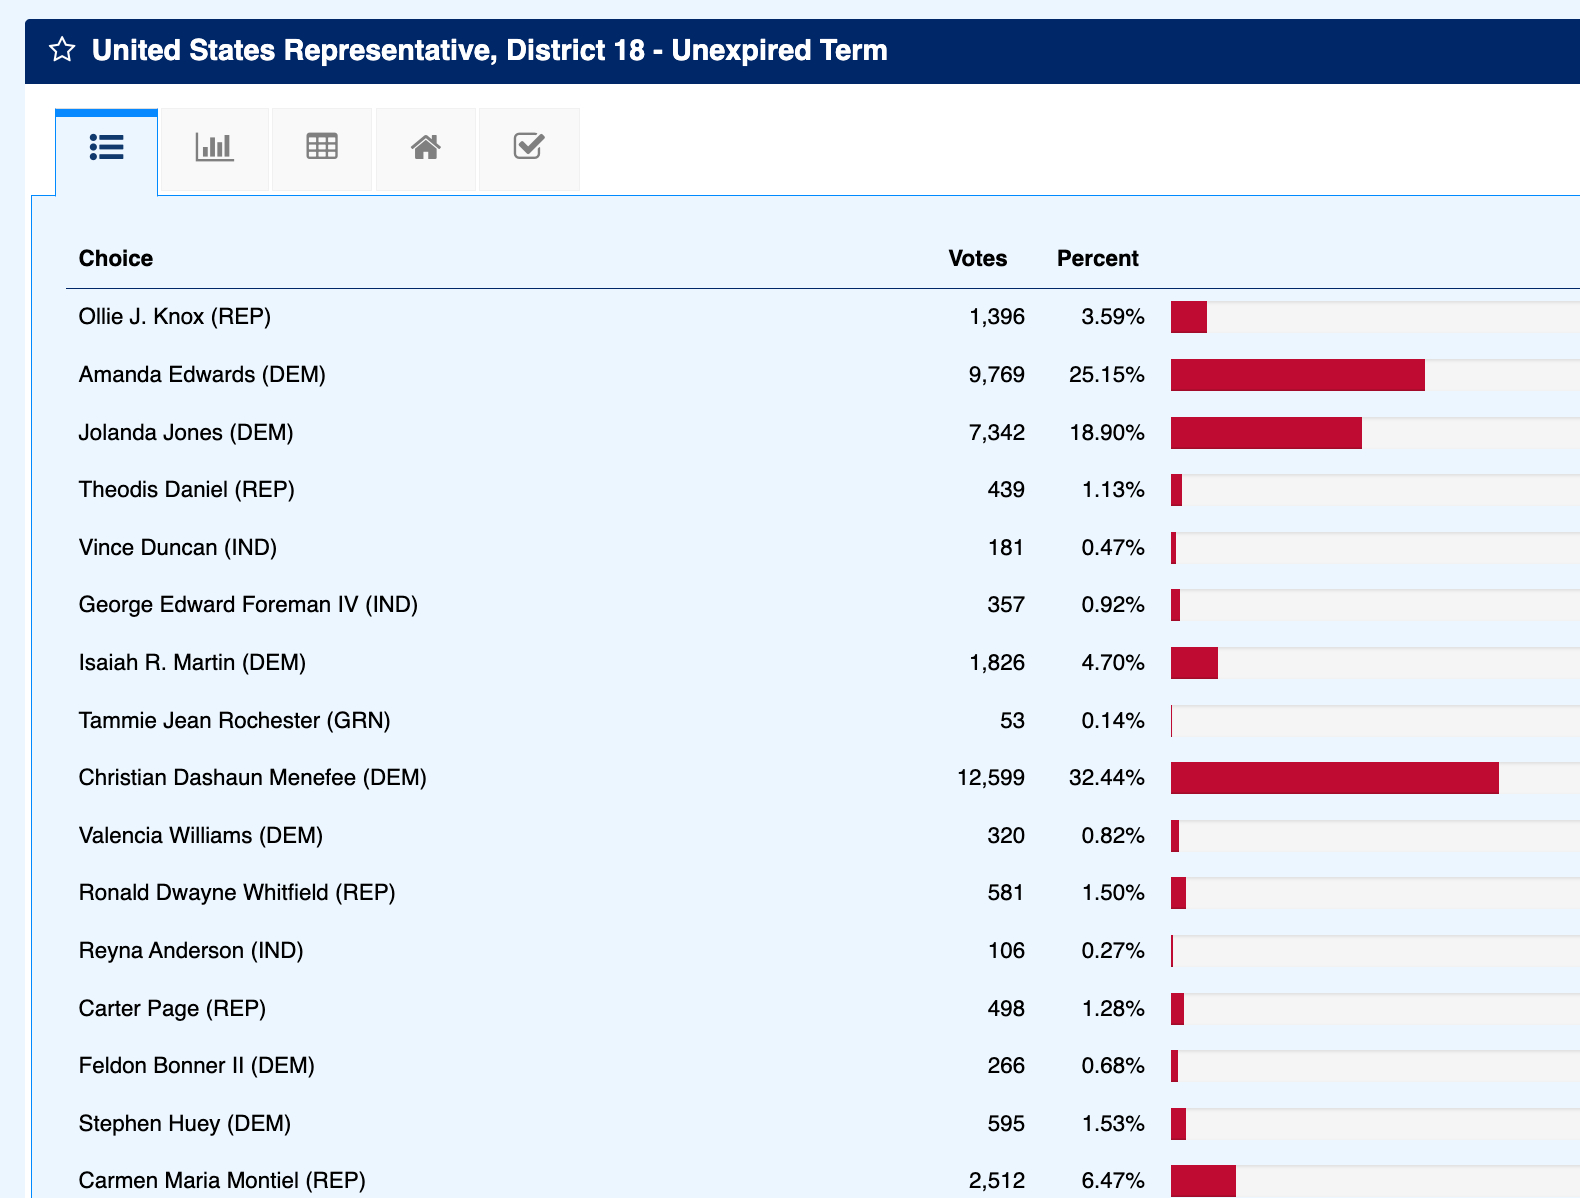The height and width of the screenshot is (1198, 1580).
Task: Open the home precinct view icon
Action: (x=425, y=148)
